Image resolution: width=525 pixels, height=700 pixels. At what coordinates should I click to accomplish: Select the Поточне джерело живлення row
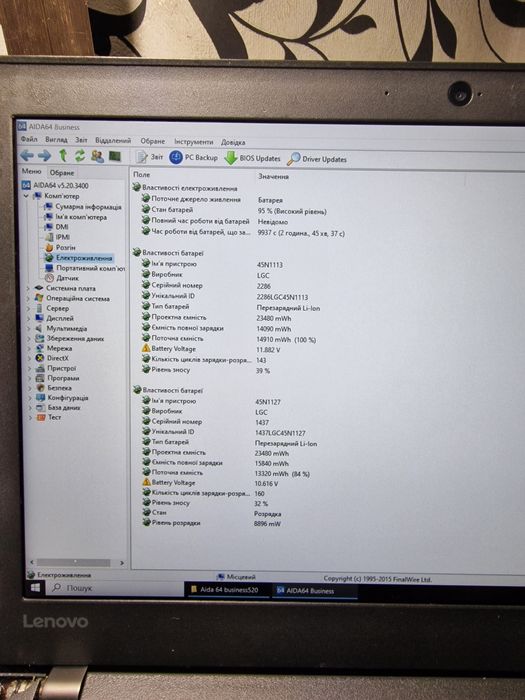point(212,200)
